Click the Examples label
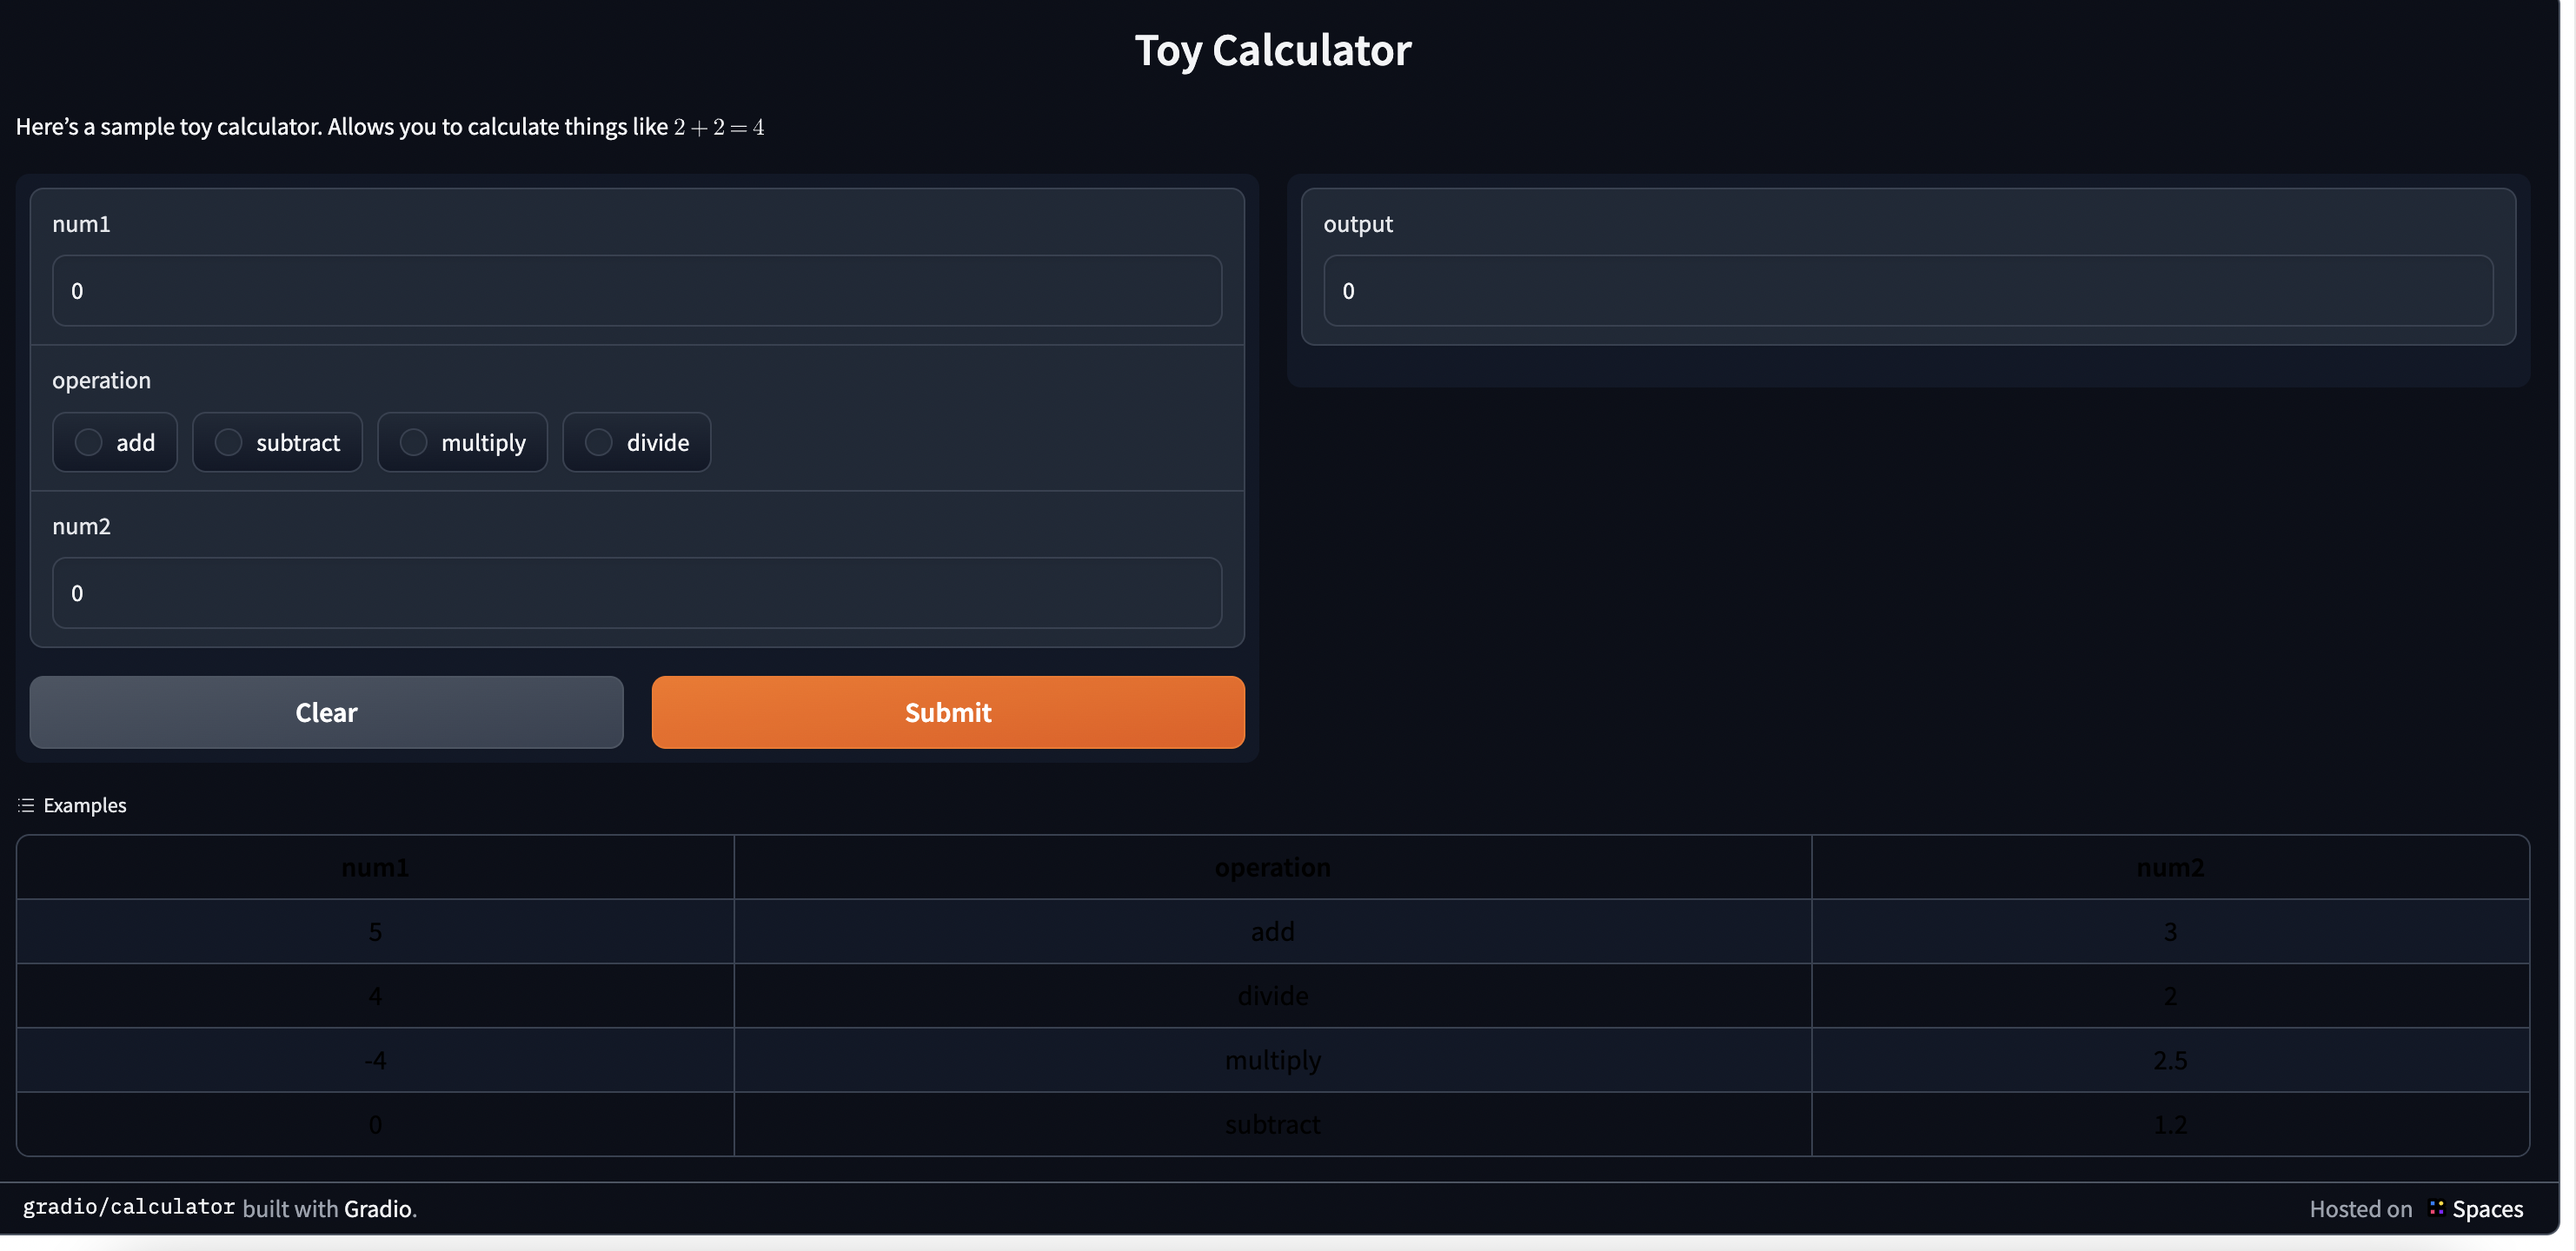The width and height of the screenshot is (2576, 1251). 84,804
